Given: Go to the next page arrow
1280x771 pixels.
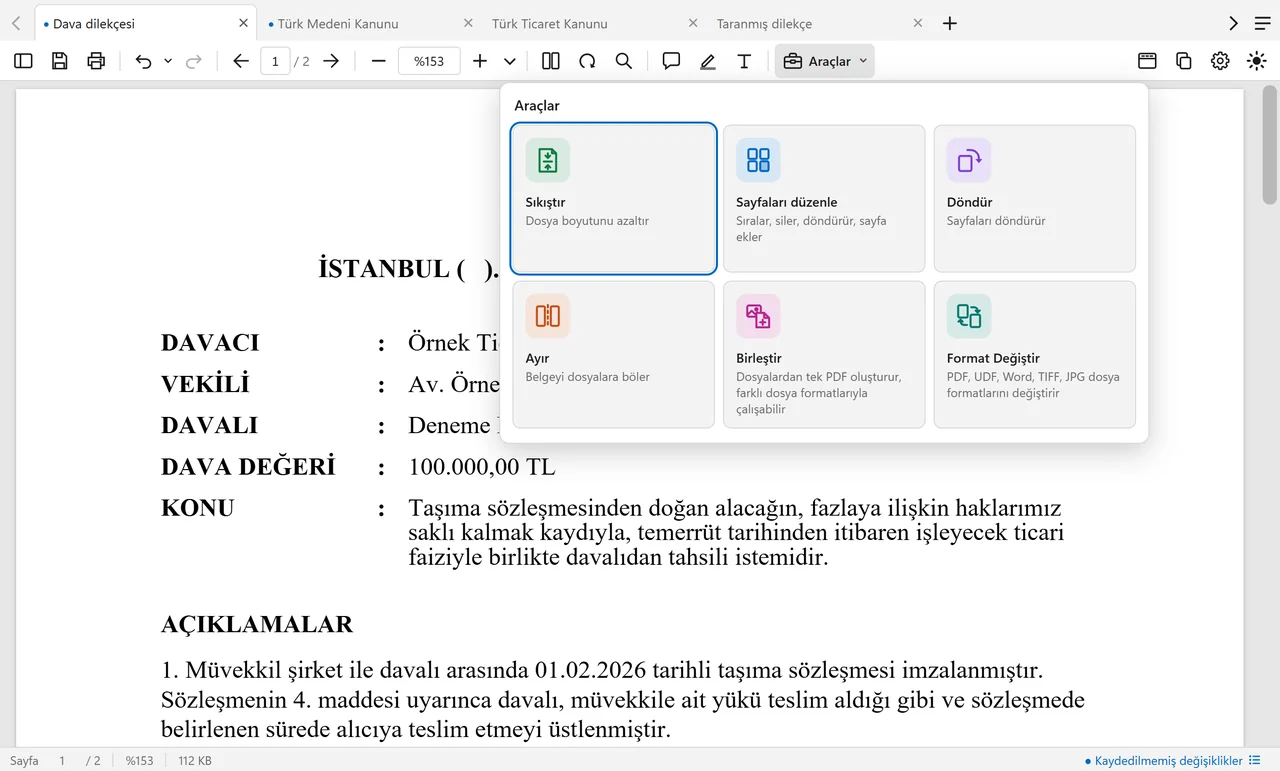Looking at the screenshot, I should [331, 61].
